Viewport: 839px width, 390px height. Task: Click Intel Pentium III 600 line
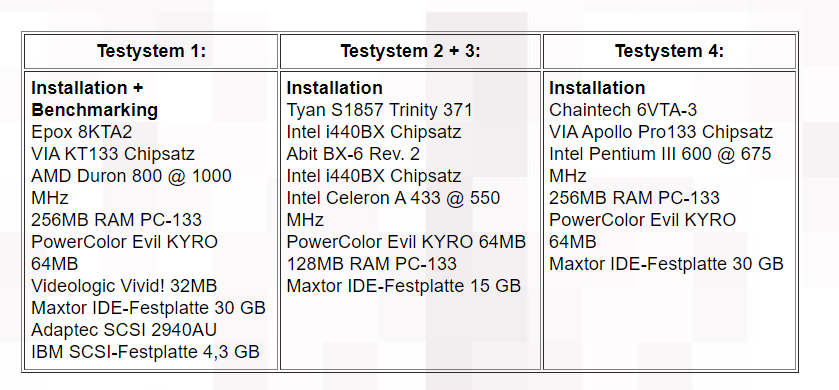click(x=660, y=154)
